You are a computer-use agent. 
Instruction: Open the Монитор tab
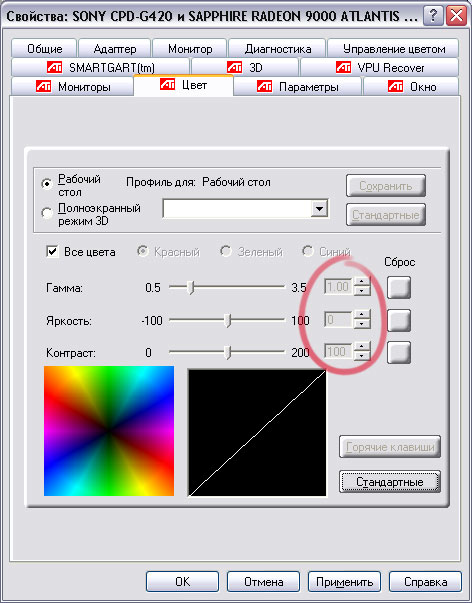[190, 49]
